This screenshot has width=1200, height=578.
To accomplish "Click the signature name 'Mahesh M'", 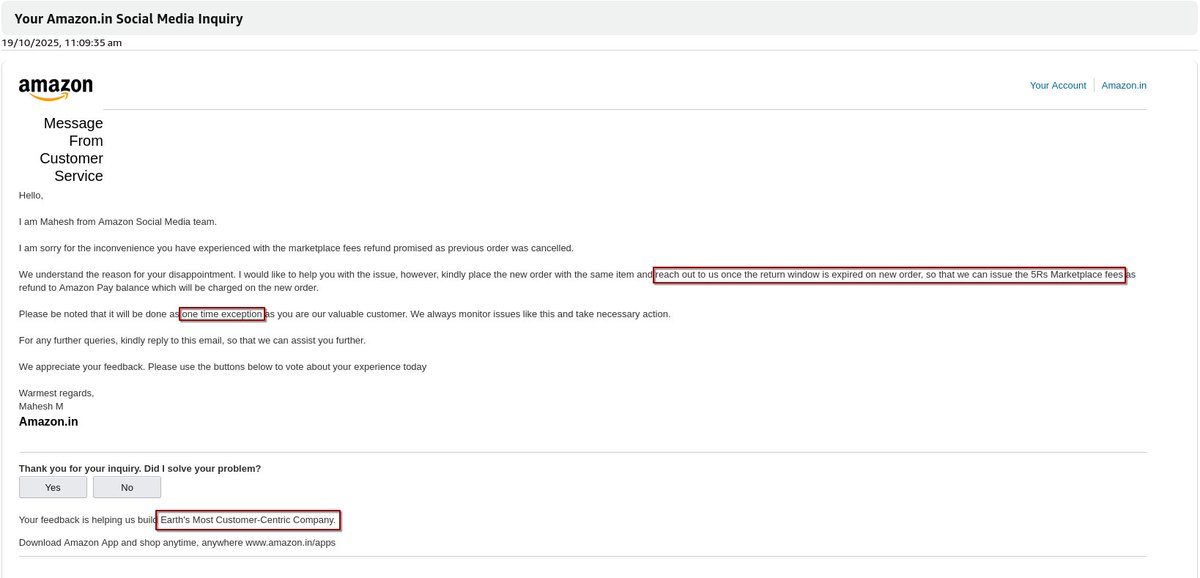I will [41, 406].
